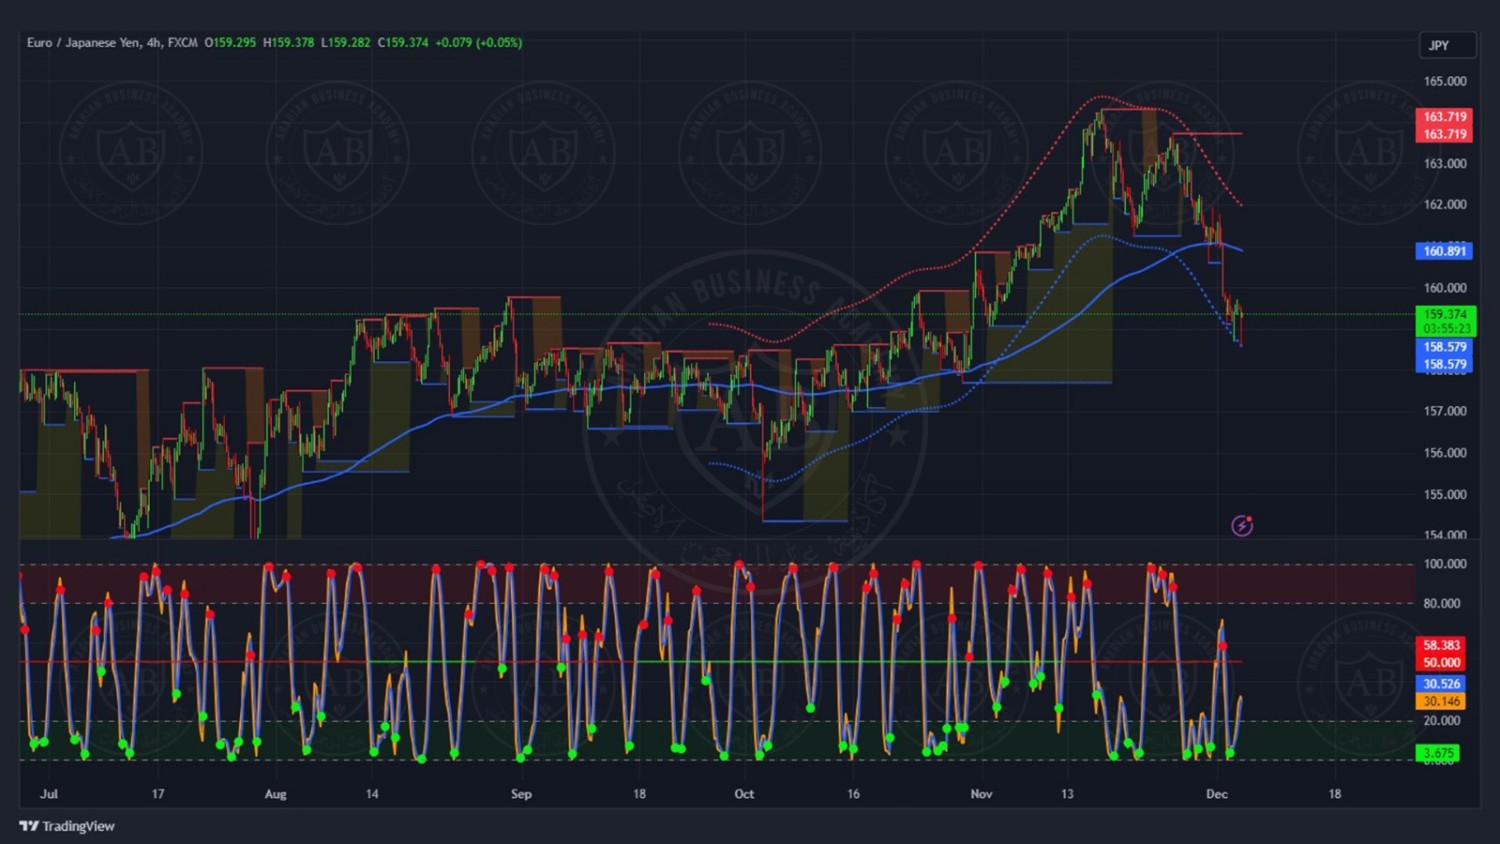The image size is (1500, 844).
Task: Click the Oct label on time axis
Action: coord(744,794)
